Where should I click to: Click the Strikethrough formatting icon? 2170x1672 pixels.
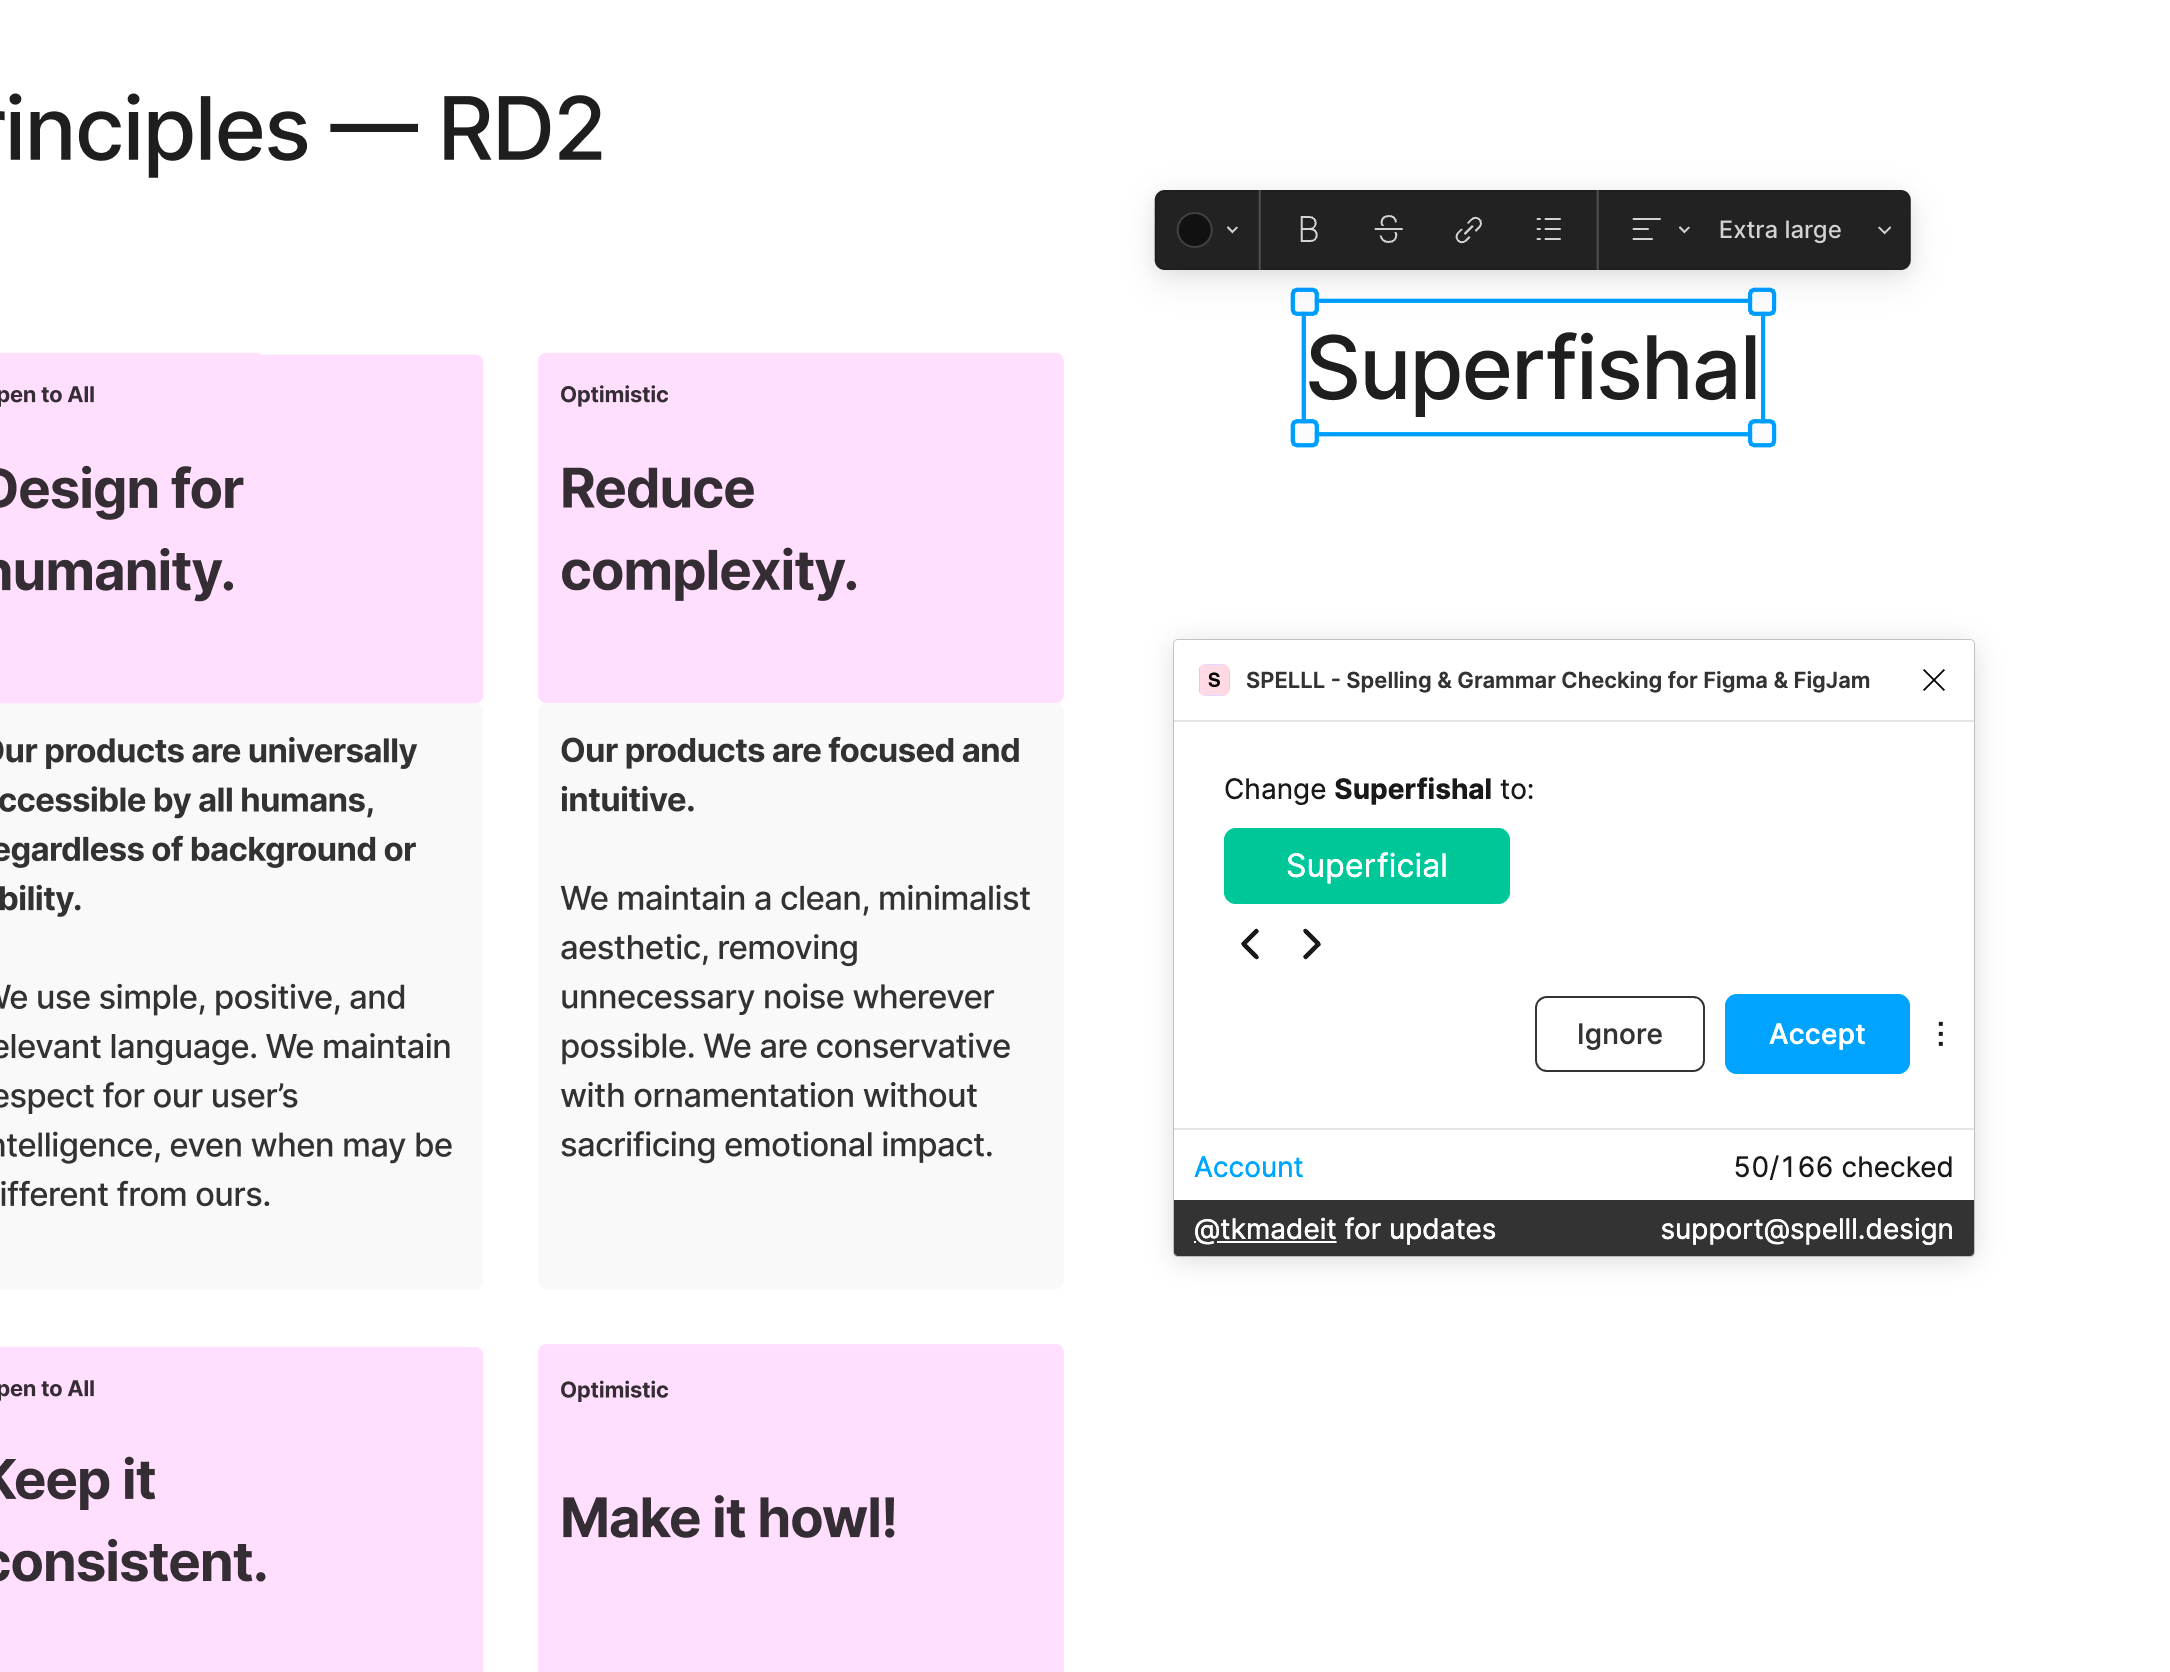coord(1390,230)
